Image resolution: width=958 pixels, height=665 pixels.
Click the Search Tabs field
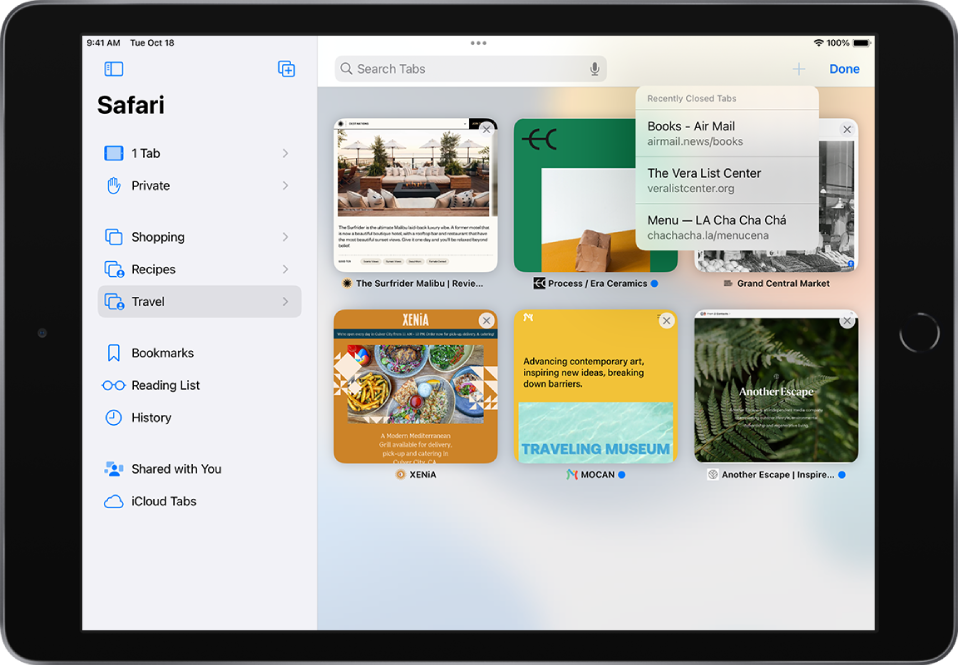460,69
